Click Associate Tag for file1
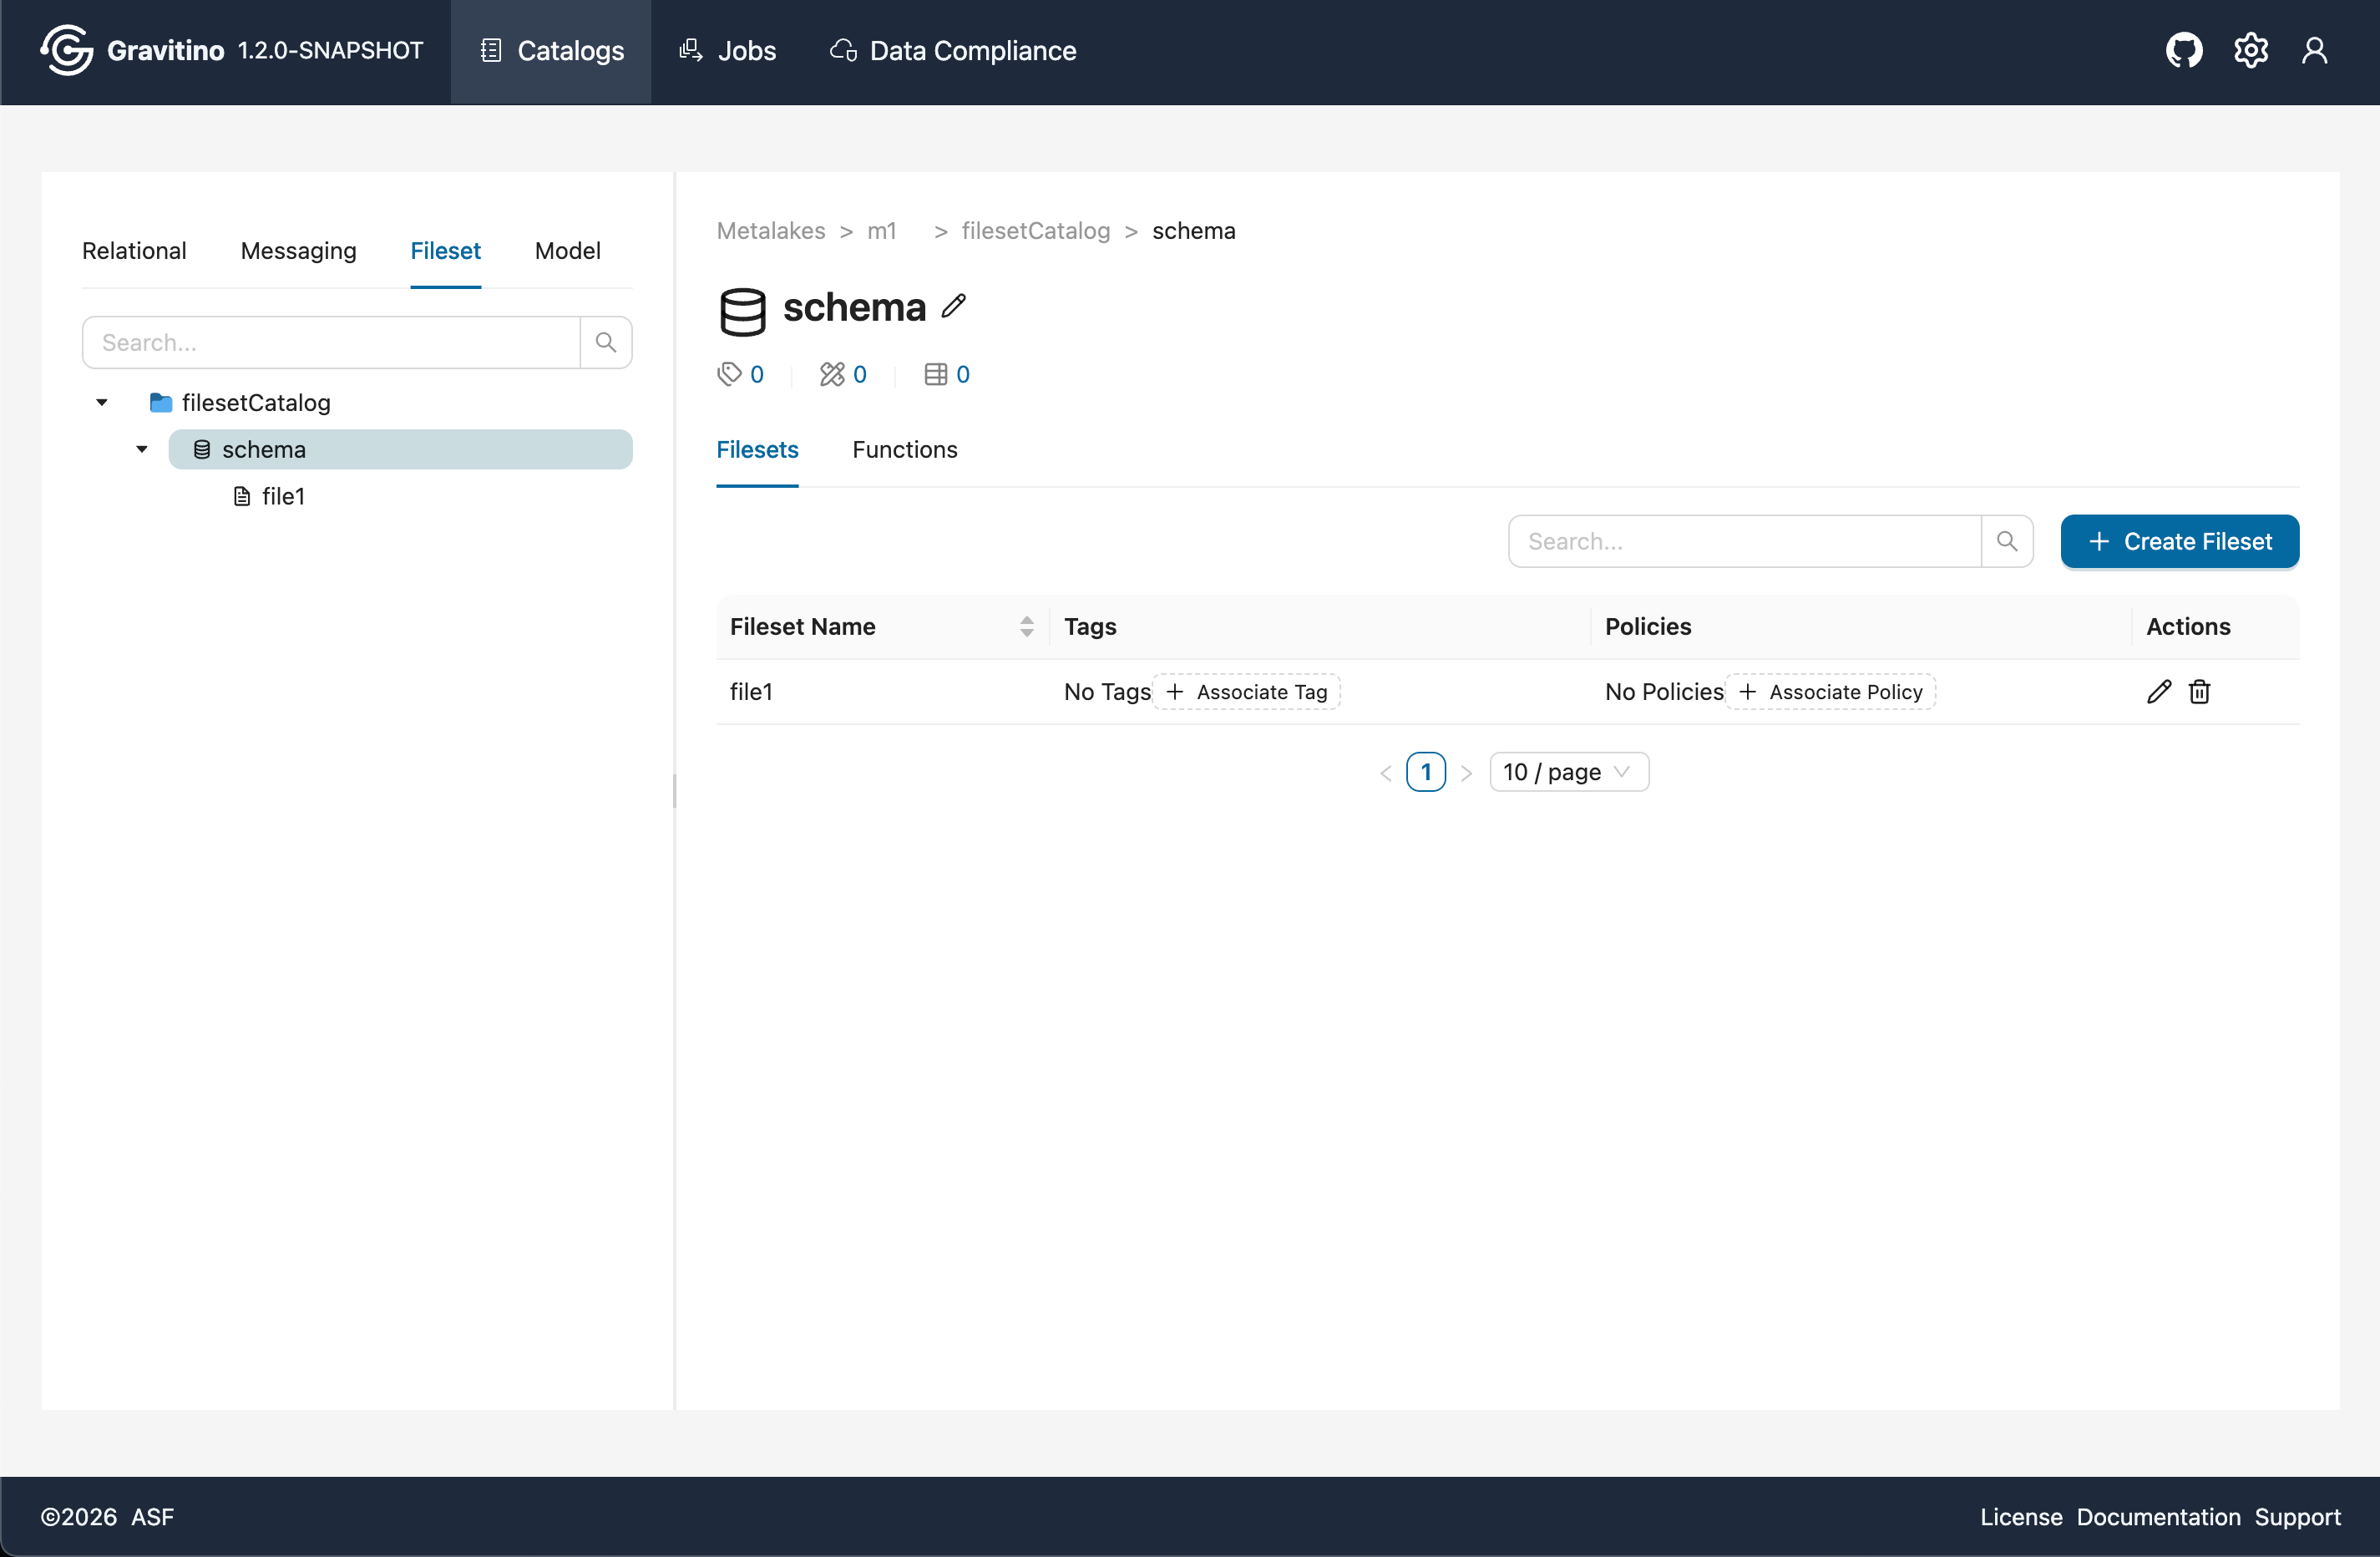The width and height of the screenshot is (2380, 1557). pyautogui.click(x=1246, y=692)
